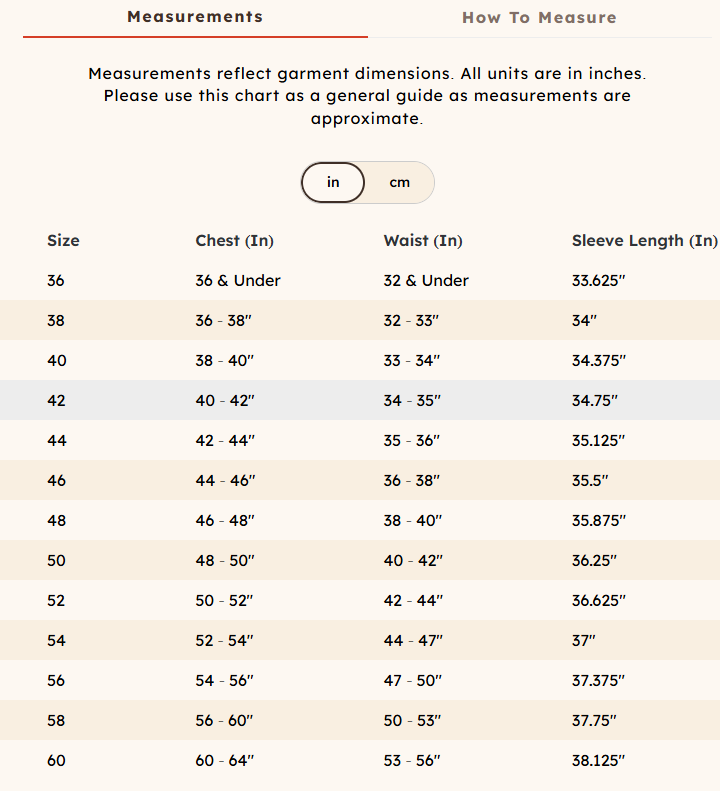The image size is (720, 791).
Task: Click the 35.875" sleeve length value
Action: [598, 521]
